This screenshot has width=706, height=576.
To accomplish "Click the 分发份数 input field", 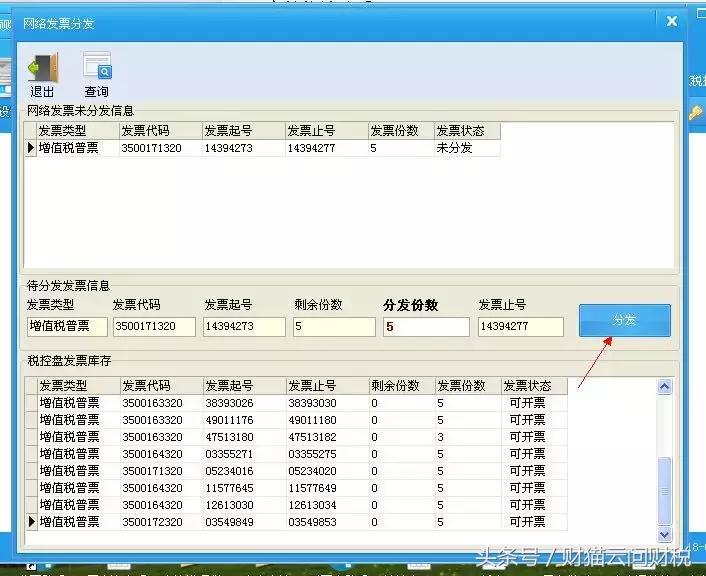I will pos(426,327).
